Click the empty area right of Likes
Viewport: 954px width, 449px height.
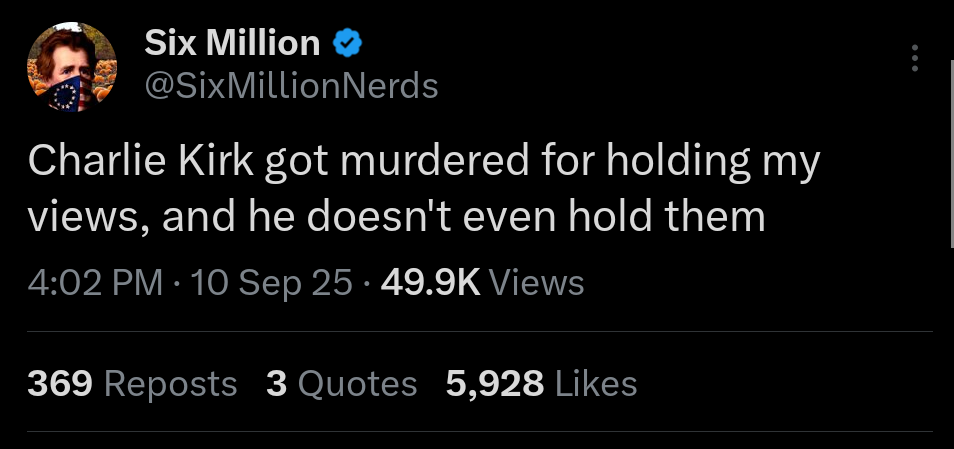[x=790, y=383]
